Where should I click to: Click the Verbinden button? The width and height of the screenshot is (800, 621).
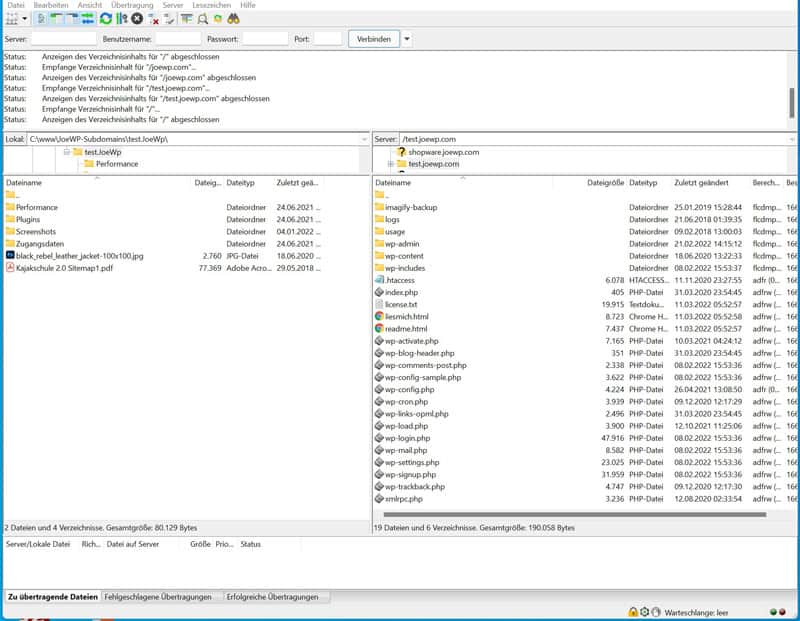(373, 39)
